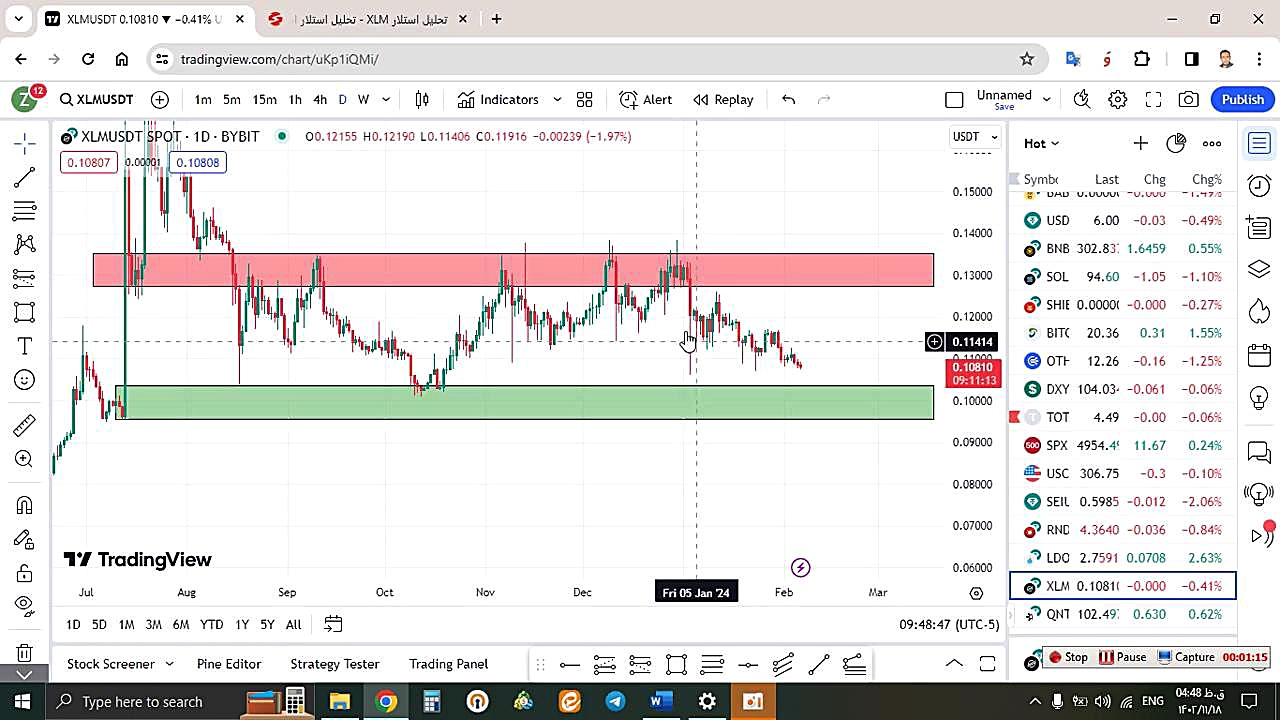Image resolution: width=1280 pixels, height=720 pixels.
Task: Add symbol to the watchlist
Action: click(x=1140, y=143)
